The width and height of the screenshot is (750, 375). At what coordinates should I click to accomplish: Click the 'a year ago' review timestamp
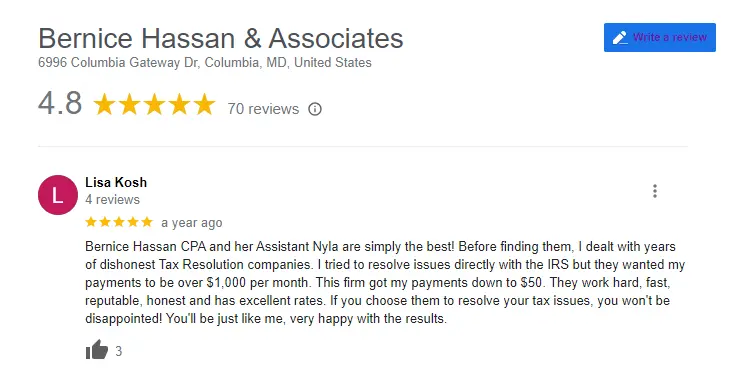point(192,223)
